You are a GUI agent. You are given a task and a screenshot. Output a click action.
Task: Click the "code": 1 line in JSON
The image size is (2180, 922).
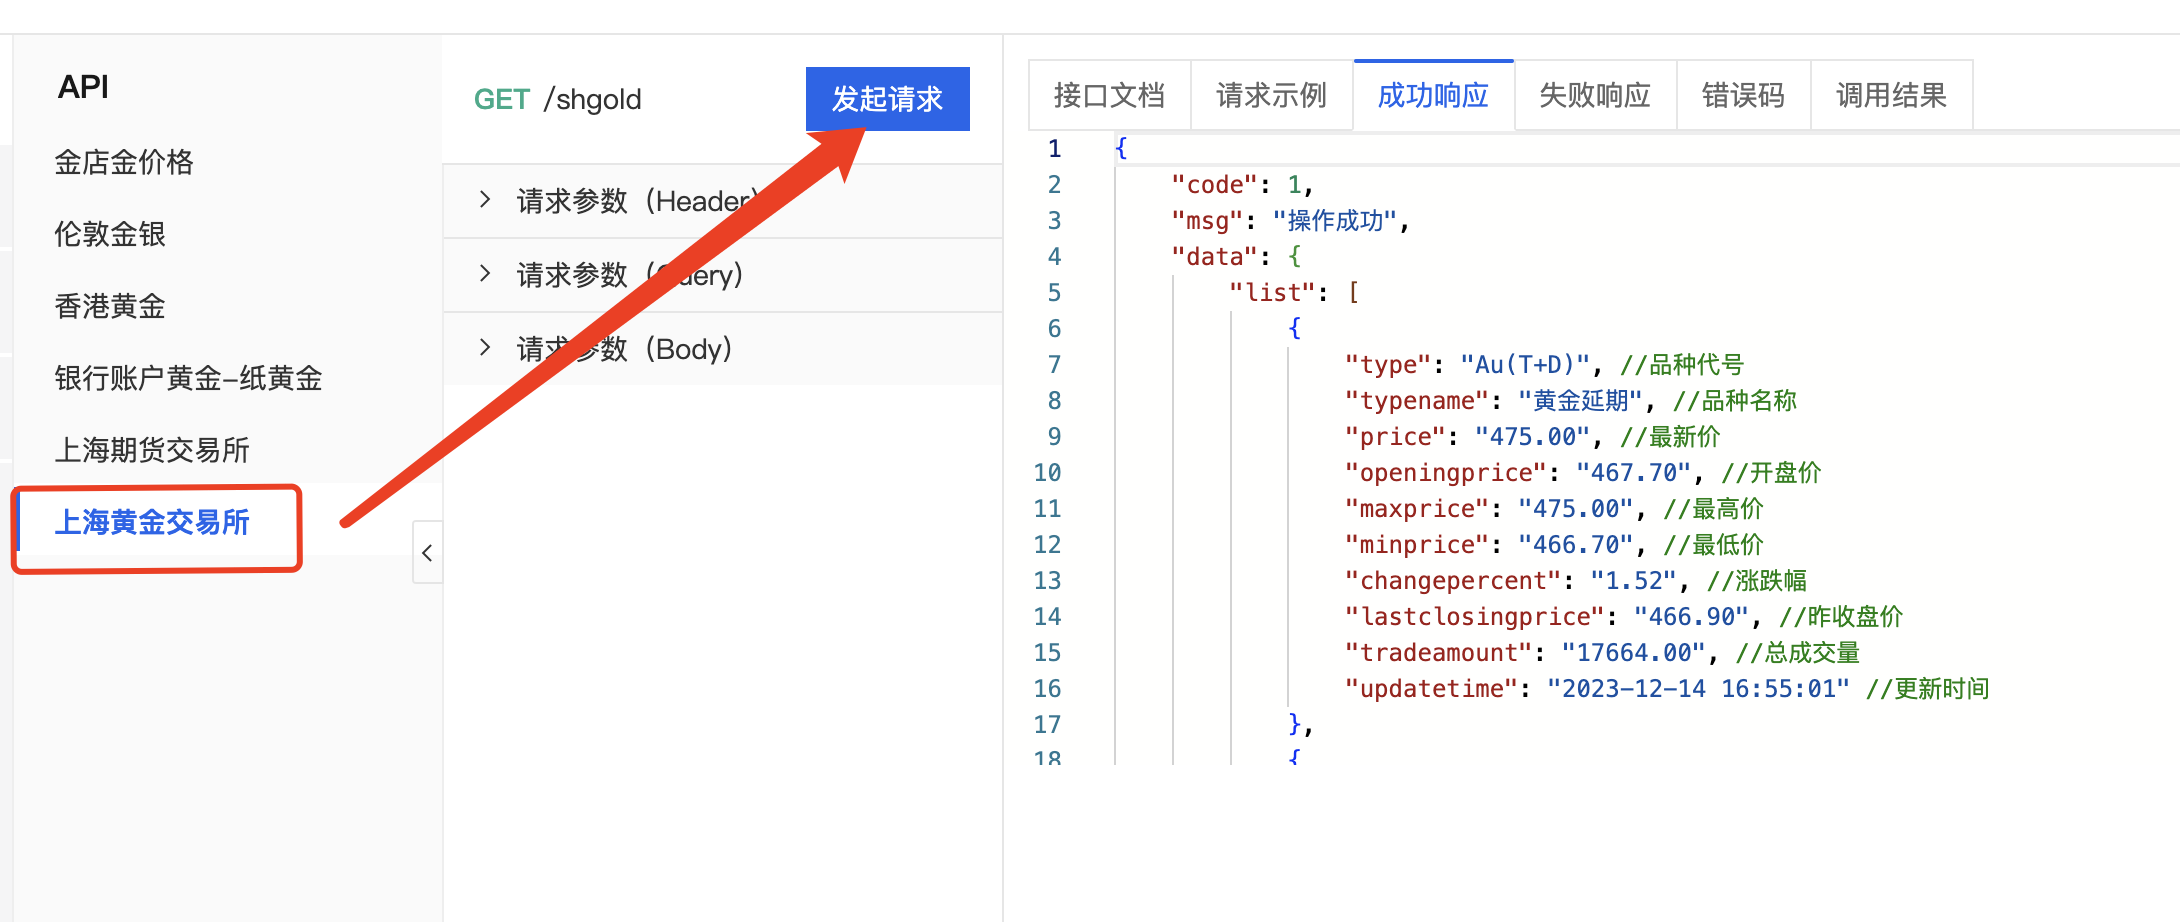(1241, 185)
